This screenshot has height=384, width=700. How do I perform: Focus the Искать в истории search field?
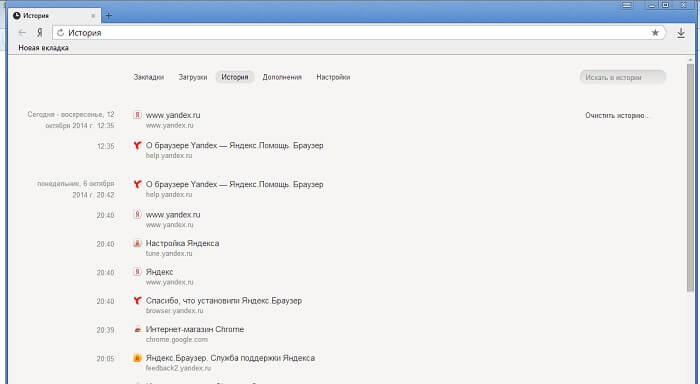tap(622, 77)
